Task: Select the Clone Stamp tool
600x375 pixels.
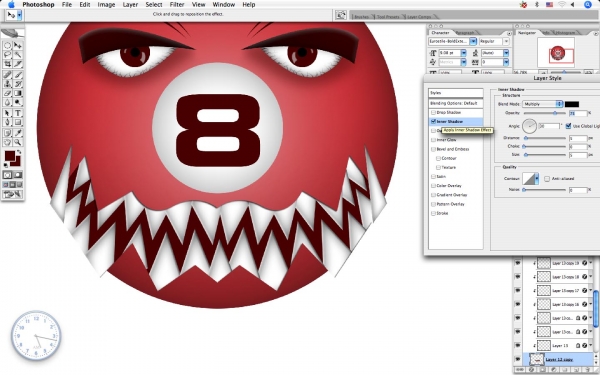Action: 7,84
